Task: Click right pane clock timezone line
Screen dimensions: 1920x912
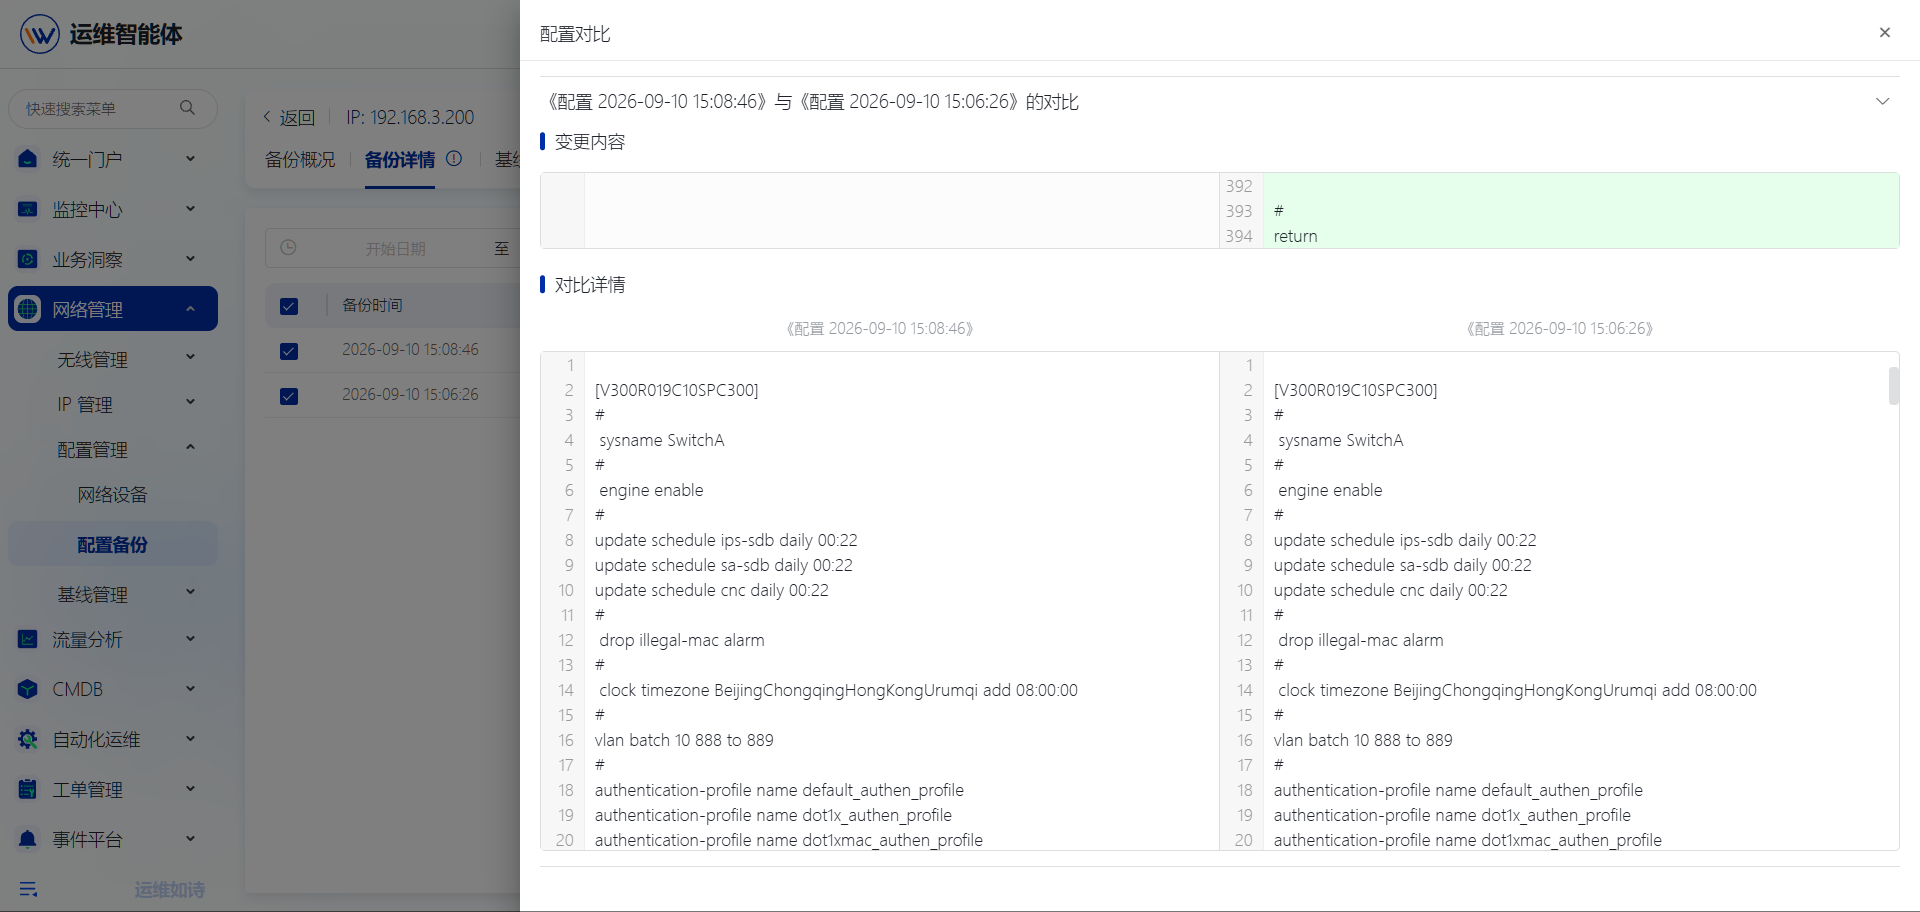Action: (x=1517, y=690)
